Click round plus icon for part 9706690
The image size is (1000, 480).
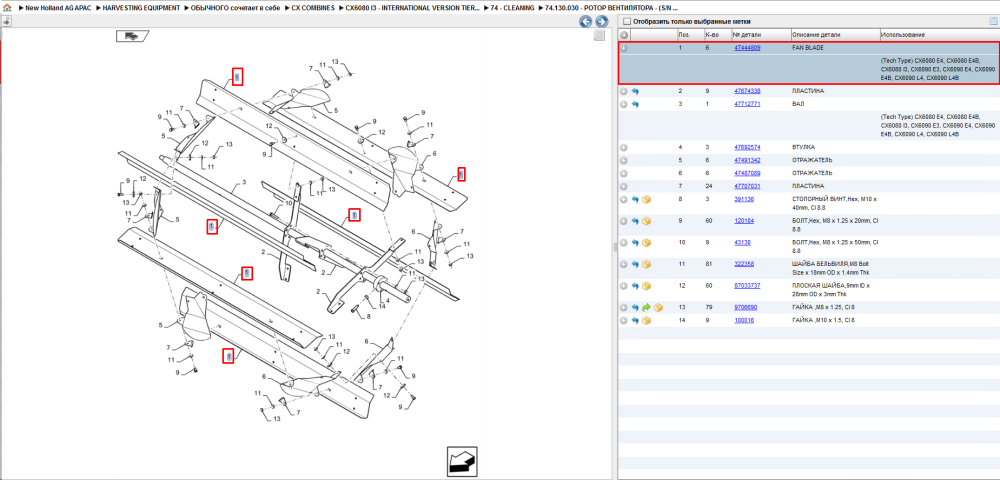624,307
